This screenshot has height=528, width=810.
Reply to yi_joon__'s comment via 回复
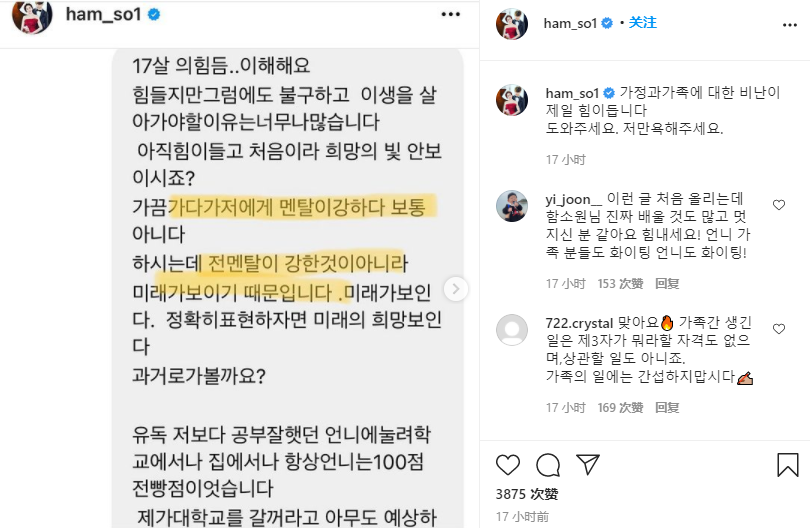(667, 284)
